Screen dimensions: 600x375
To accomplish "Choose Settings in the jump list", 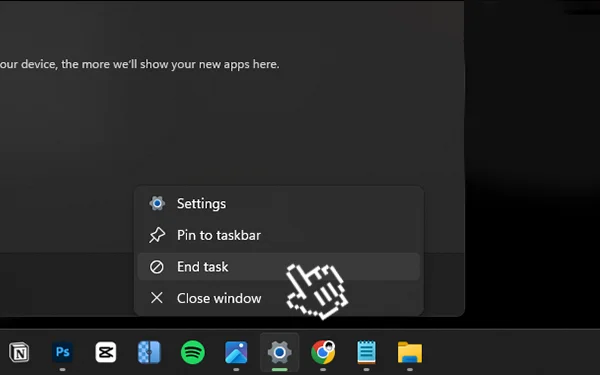I will (279, 204).
